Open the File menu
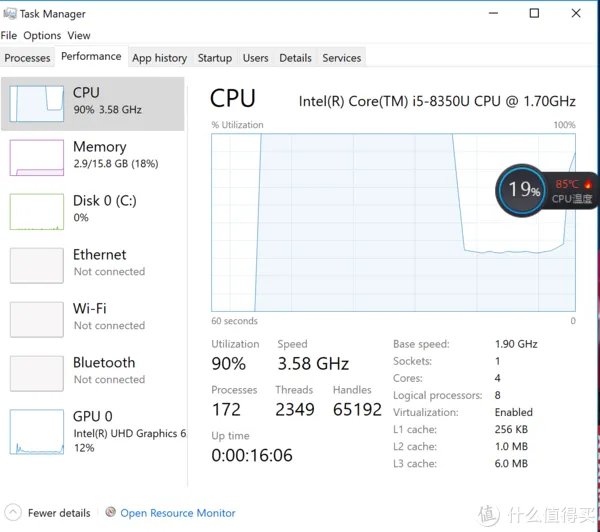Viewport: 600px width, 532px height. 9,36
